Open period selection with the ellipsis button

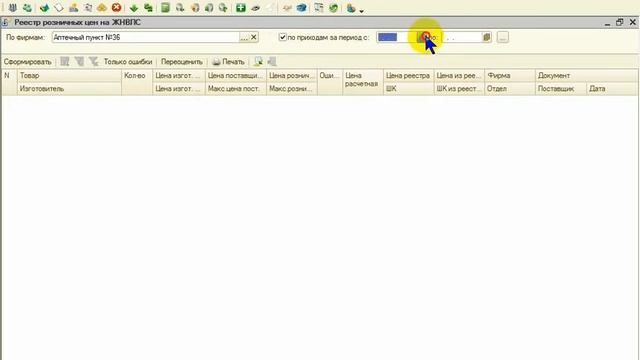point(503,37)
